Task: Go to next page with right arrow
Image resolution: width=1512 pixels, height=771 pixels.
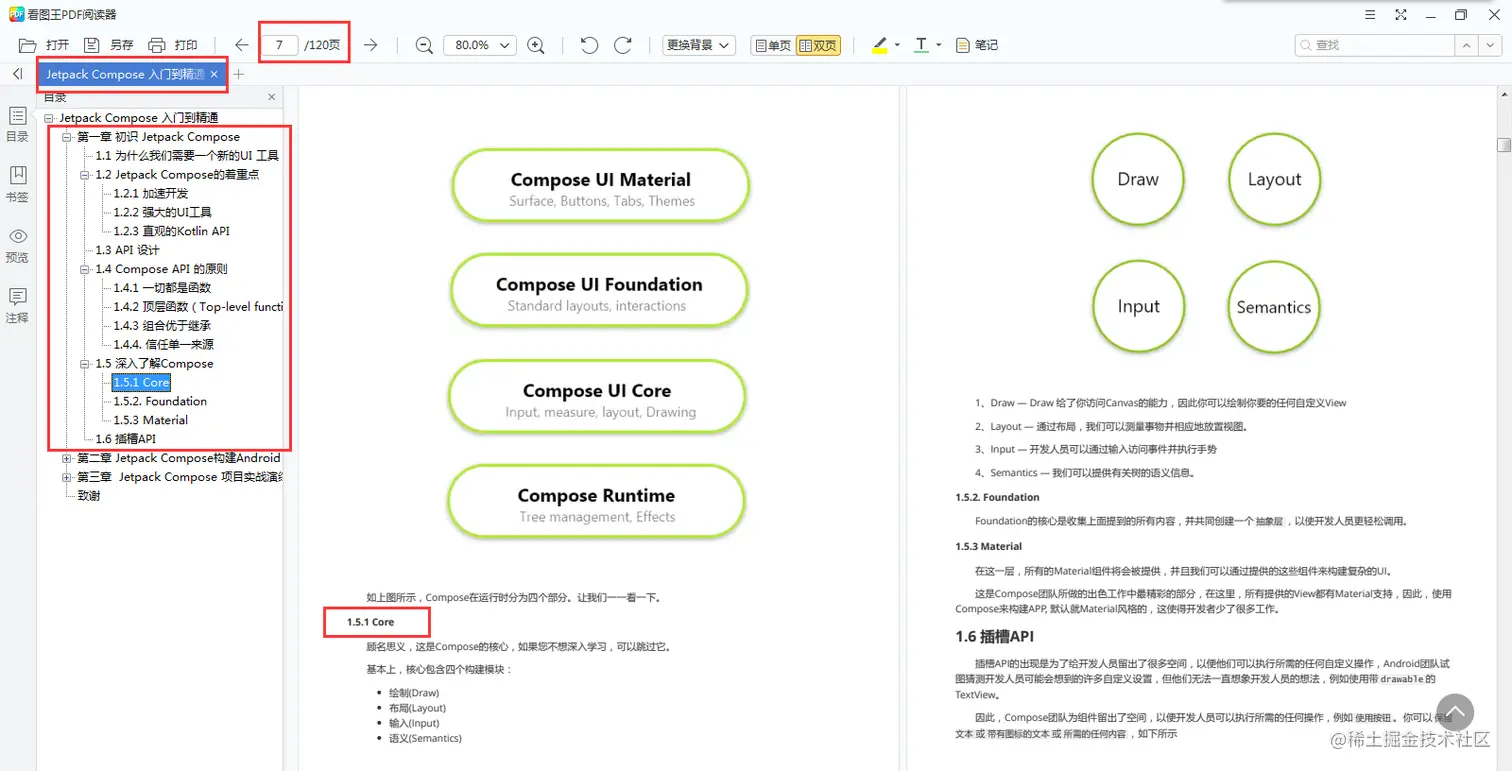Action: click(371, 45)
